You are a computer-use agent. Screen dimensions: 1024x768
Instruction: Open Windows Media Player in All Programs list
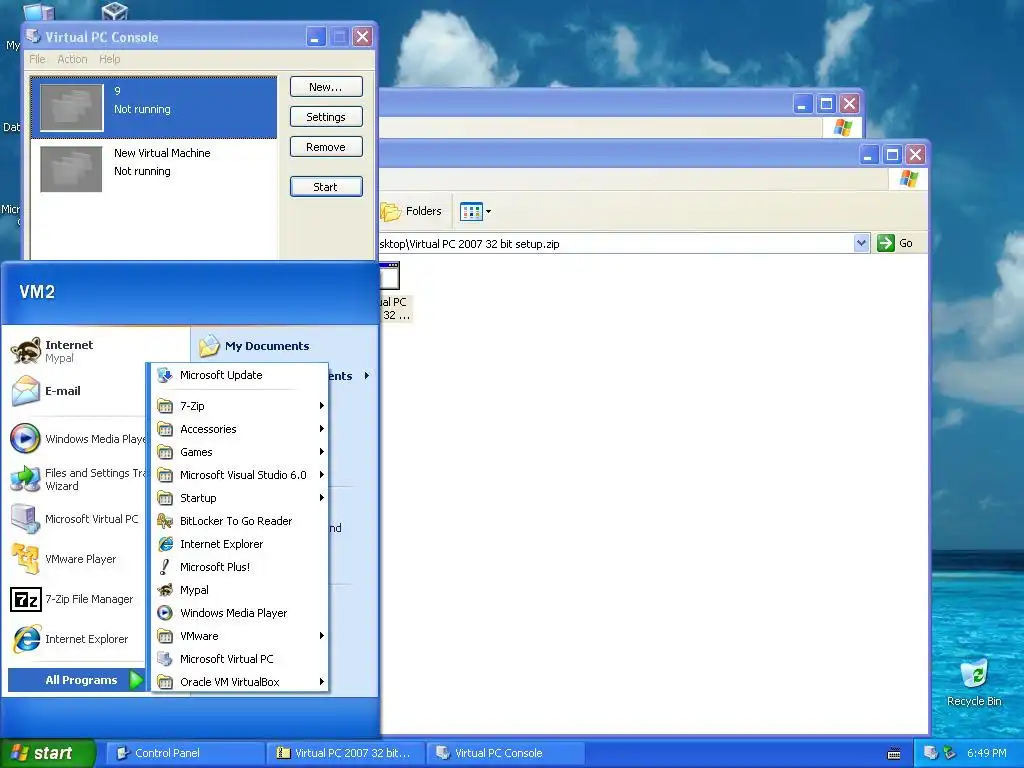[x=240, y=613]
